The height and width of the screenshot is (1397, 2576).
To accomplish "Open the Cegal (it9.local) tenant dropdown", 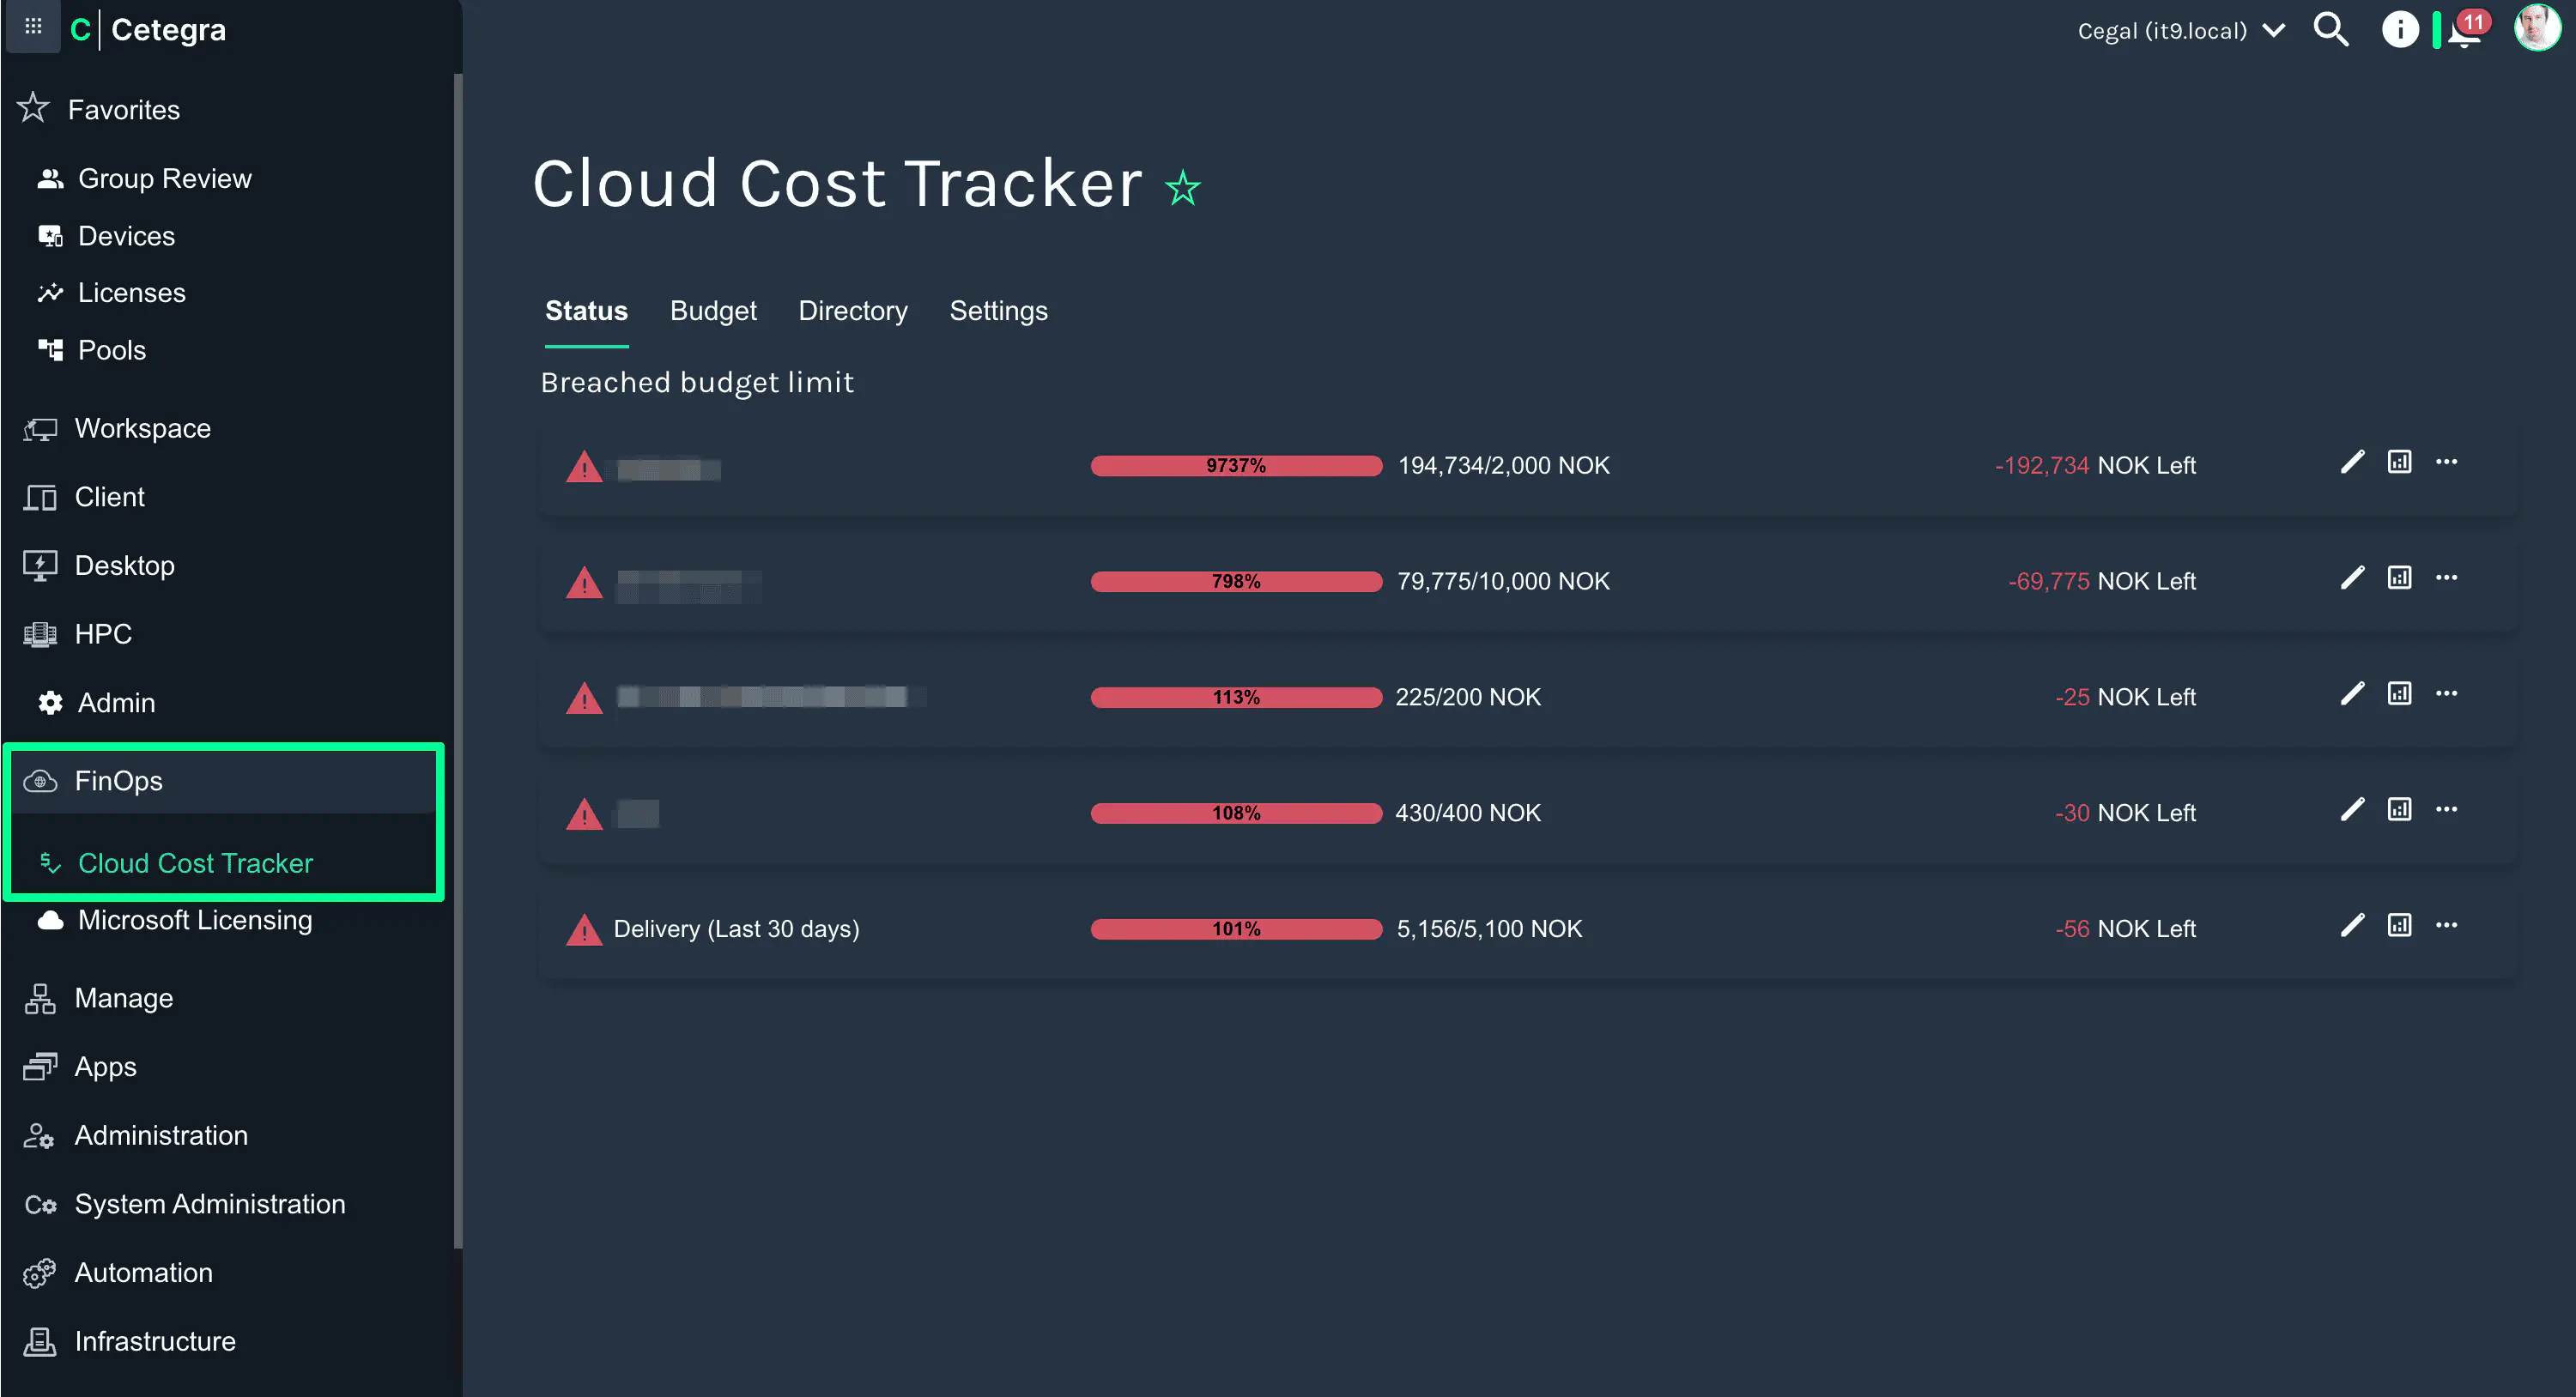I will pos(2180,31).
